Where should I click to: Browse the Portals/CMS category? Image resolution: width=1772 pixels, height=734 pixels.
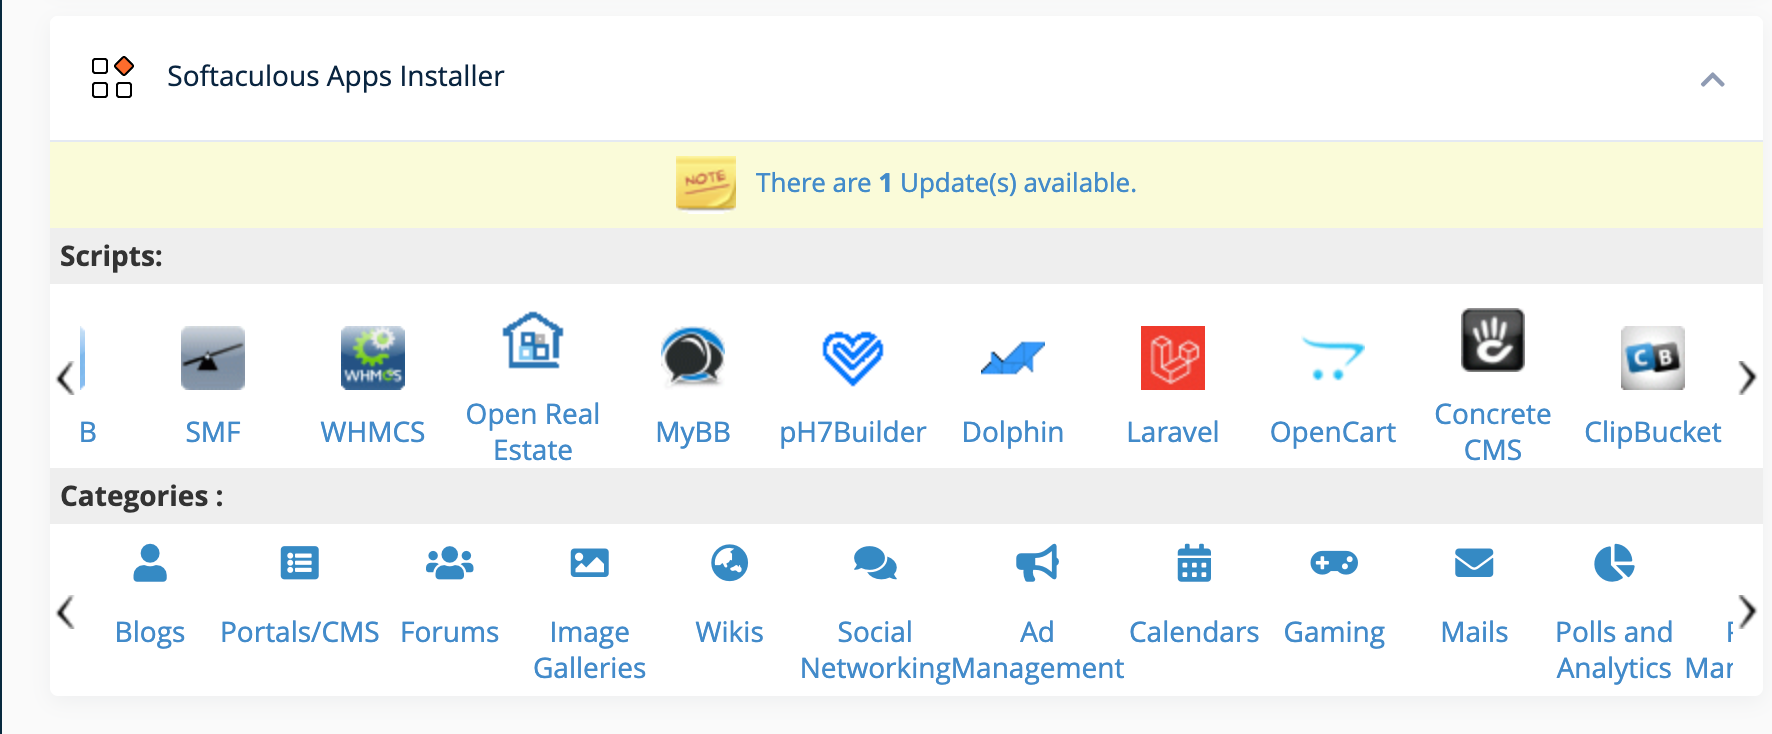tap(299, 563)
